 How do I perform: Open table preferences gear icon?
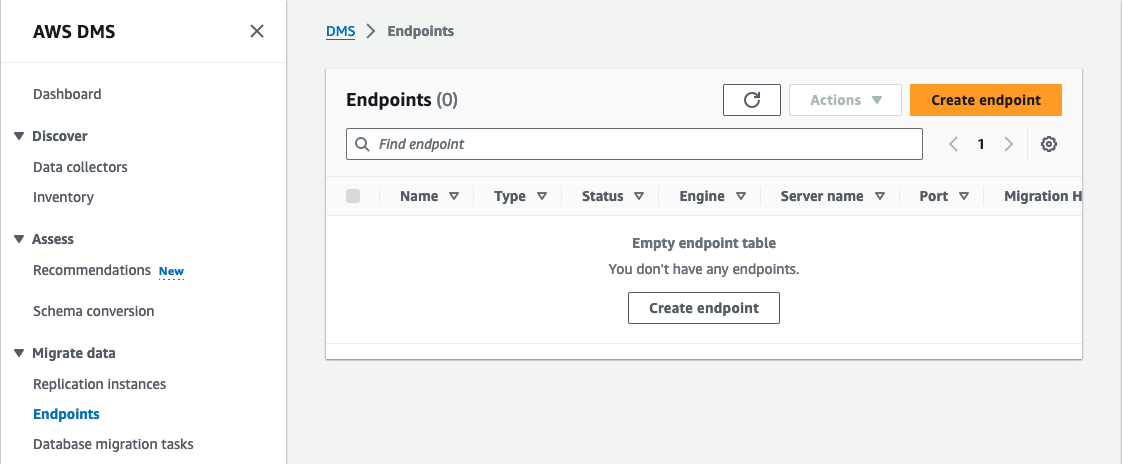(1049, 144)
